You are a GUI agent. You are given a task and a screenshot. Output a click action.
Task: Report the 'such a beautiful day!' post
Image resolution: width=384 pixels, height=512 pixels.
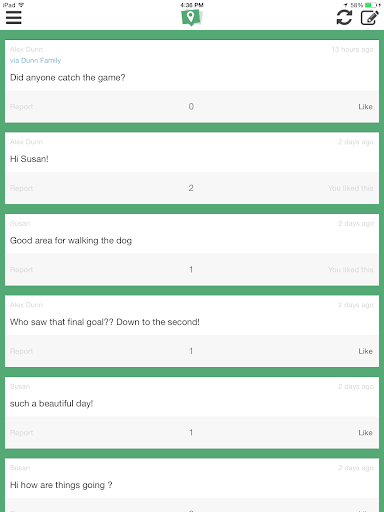[21, 432]
